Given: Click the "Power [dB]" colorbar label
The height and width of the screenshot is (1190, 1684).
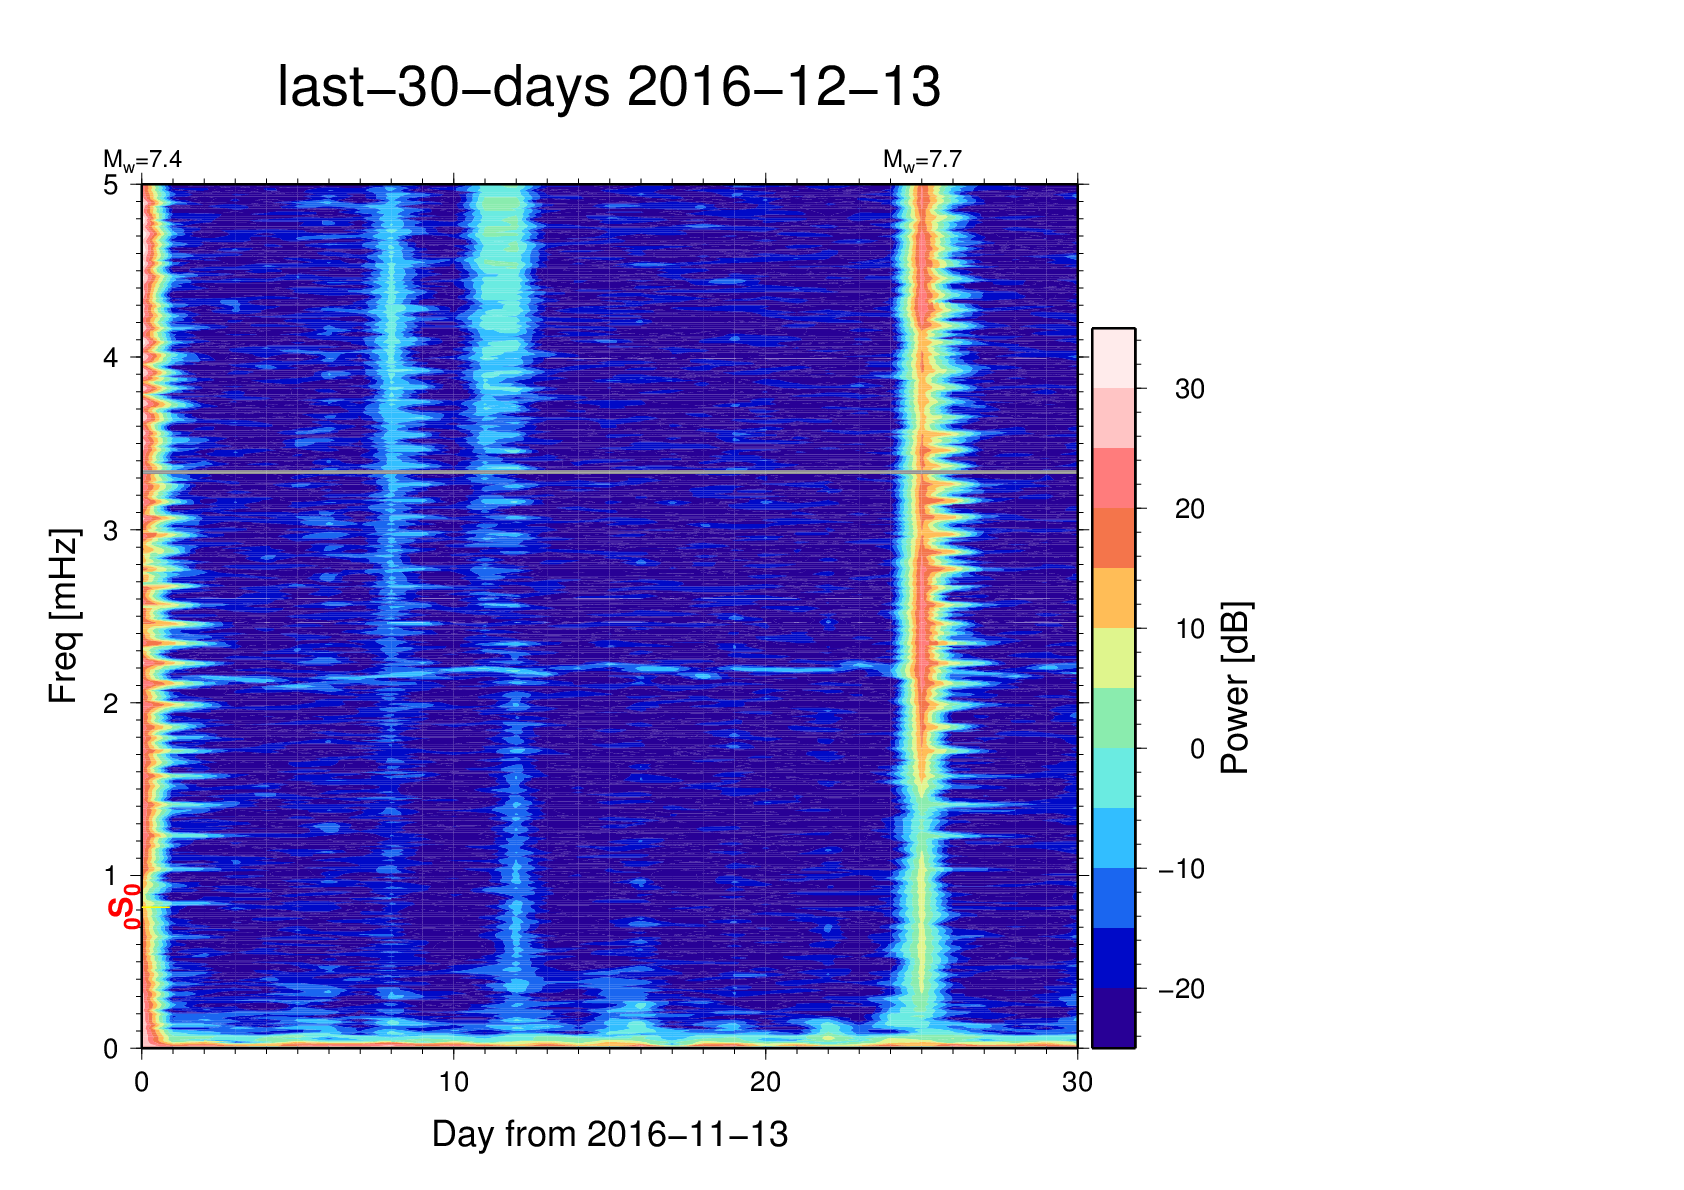Looking at the screenshot, I should (x=1236, y=688).
